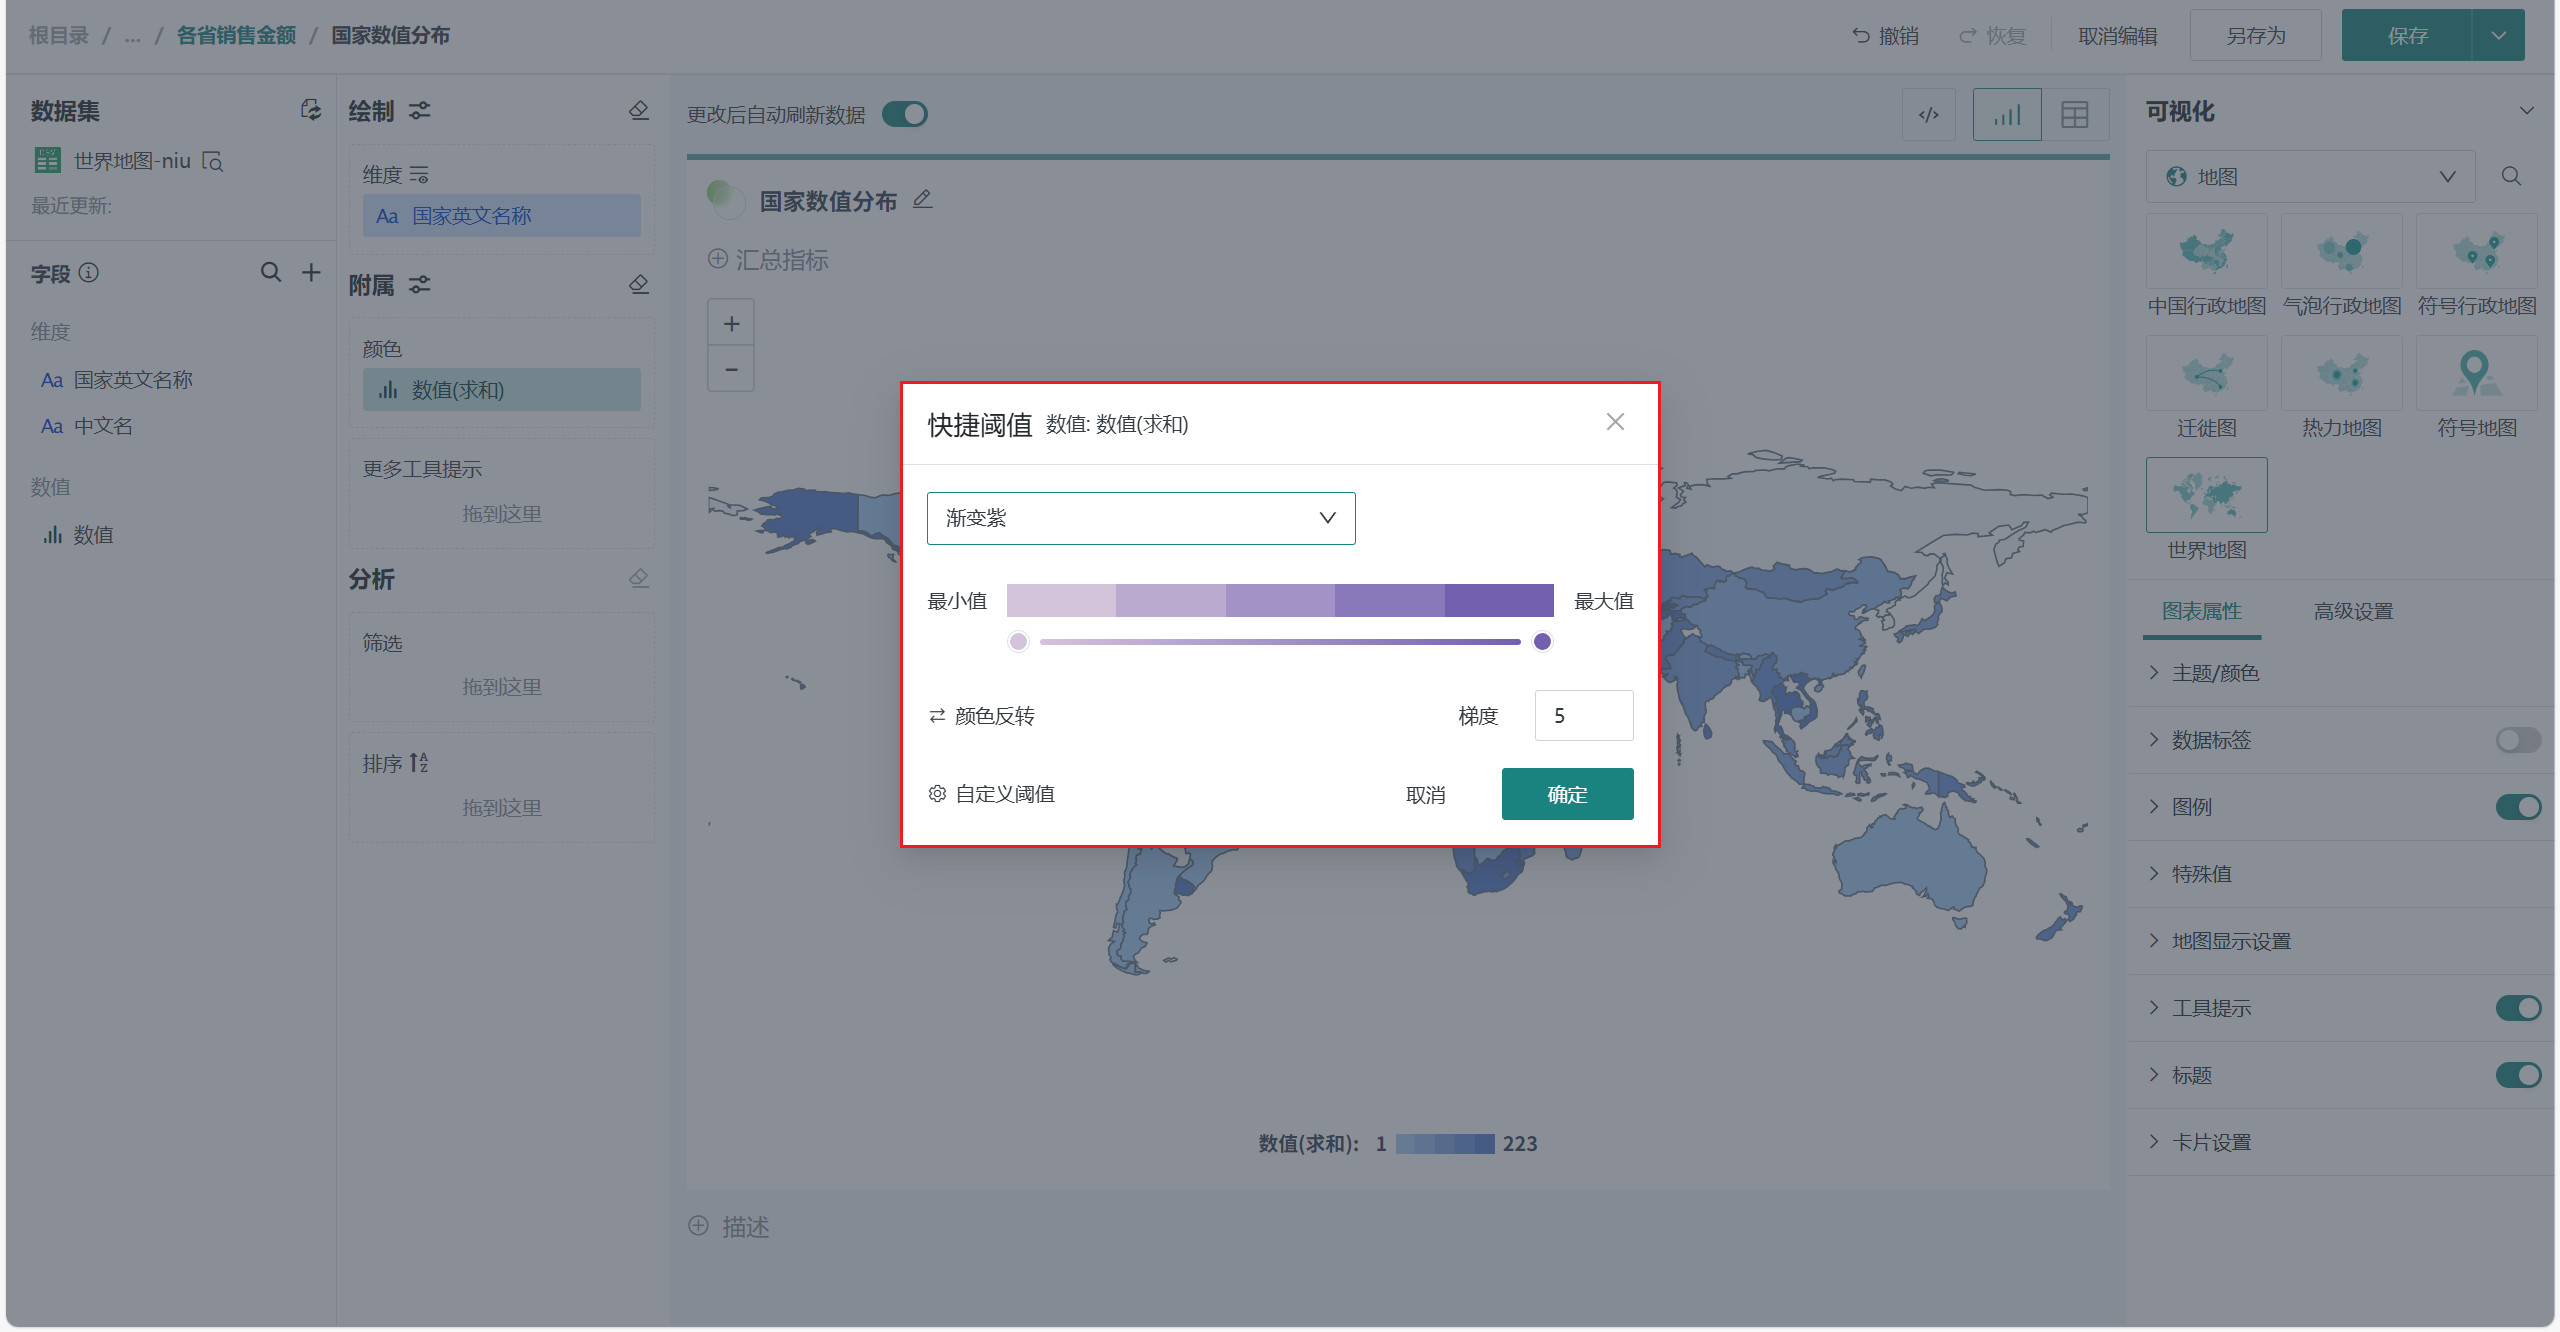The height and width of the screenshot is (1332, 2560).
Task: Enable the 数据标签 toggle
Action: click(x=2517, y=740)
